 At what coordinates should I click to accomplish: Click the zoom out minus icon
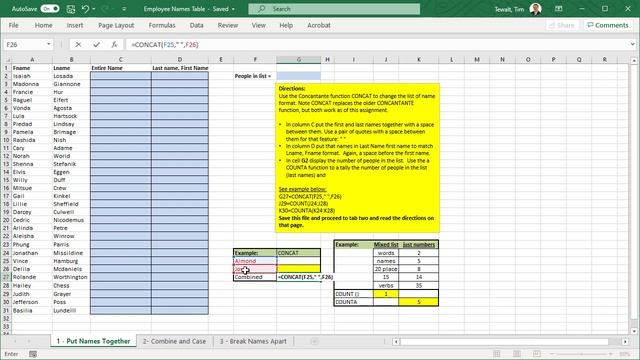click(x=551, y=354)
